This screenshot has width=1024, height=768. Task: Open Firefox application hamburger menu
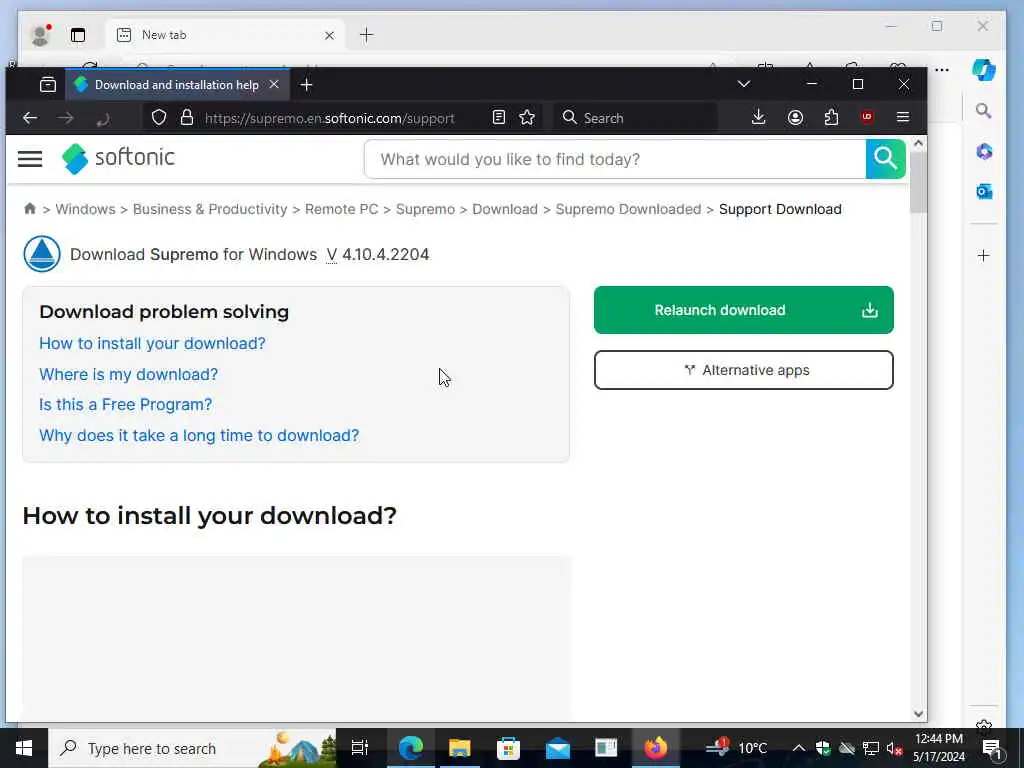click(903, 118)
